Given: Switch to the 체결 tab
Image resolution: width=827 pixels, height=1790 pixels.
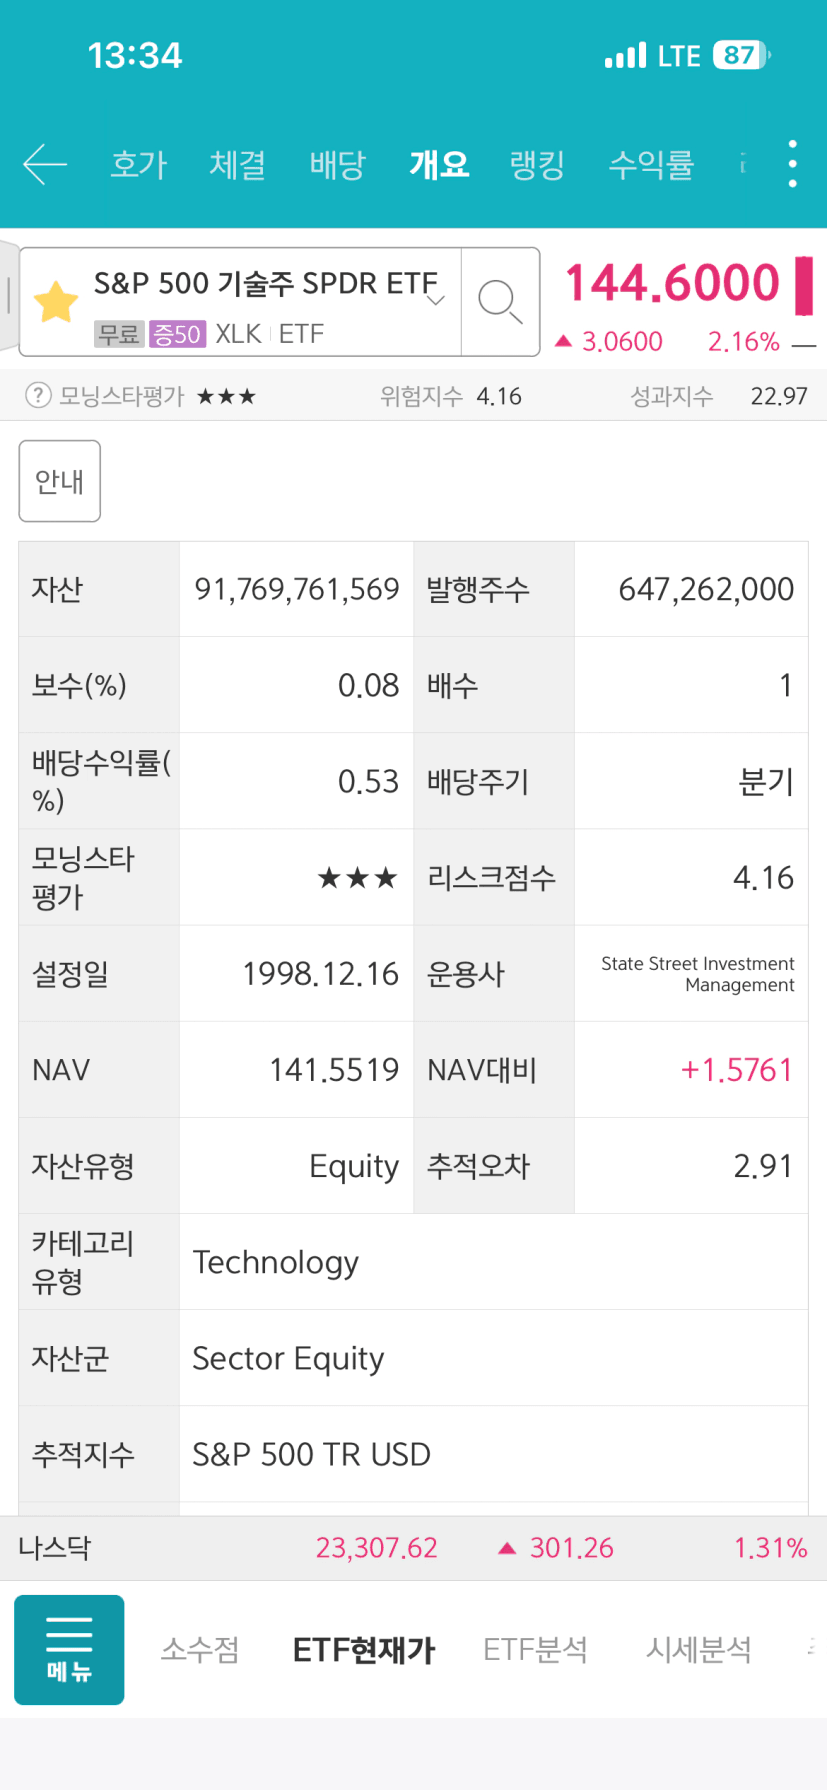Looking at the screenshot, I should pos(237,164).
